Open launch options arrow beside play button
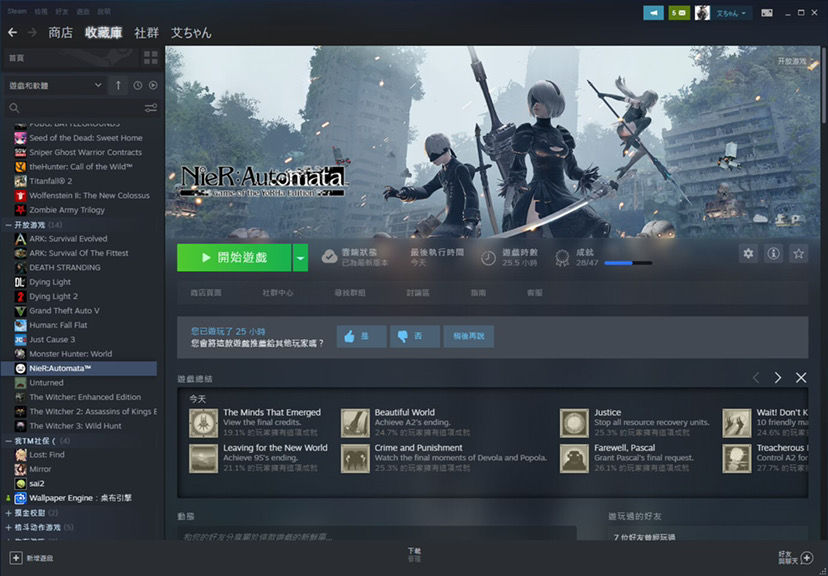The image size is (828, 576). point(300,258)
